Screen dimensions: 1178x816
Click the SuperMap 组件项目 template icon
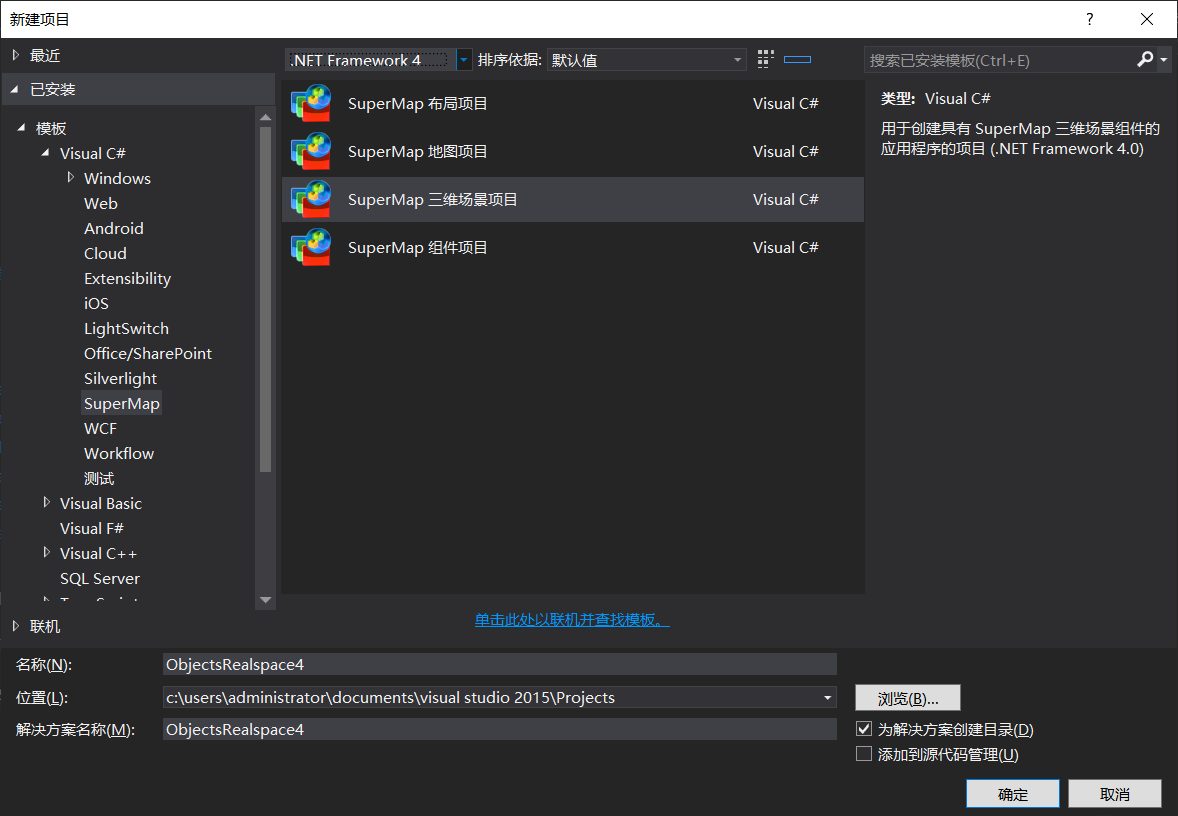[311, 247]
